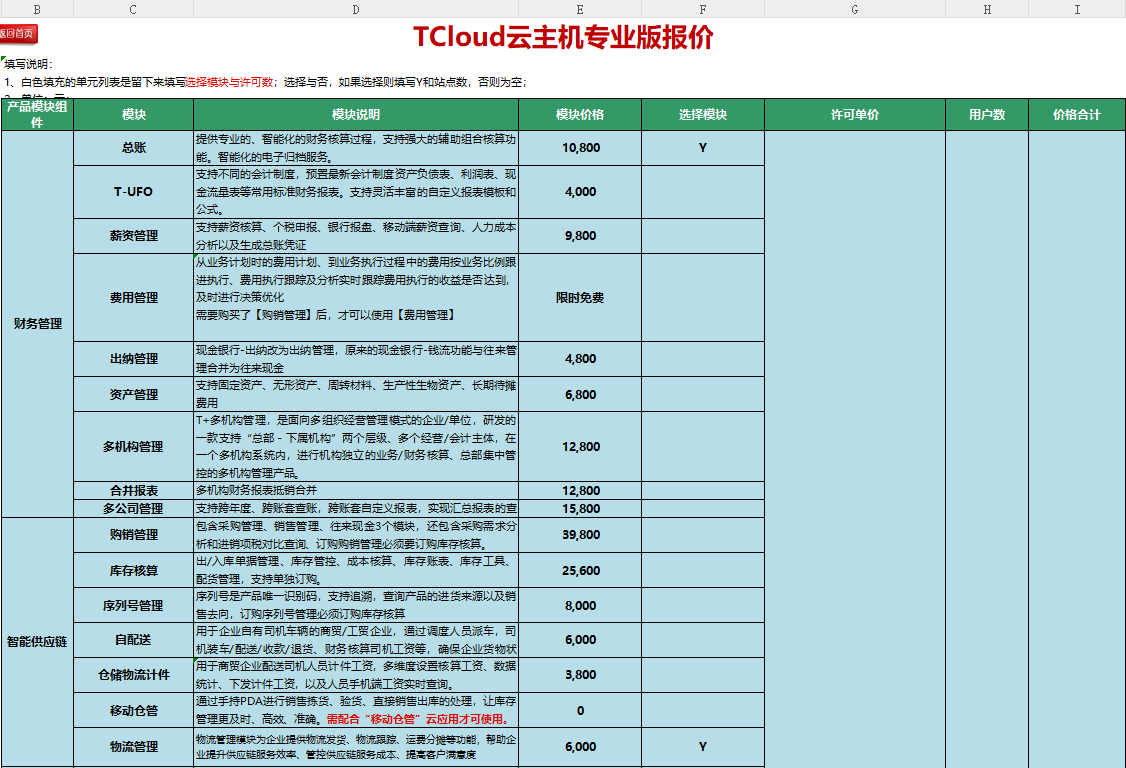
Task: Click the 模块价格 header cell
Action: [x=580, y=115]
